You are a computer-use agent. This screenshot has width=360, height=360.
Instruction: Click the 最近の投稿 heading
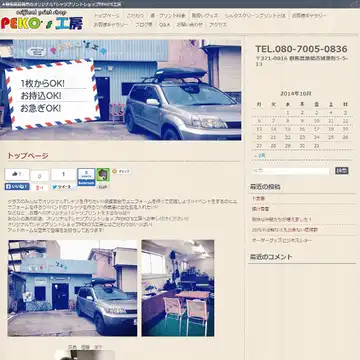coord(265,187)
